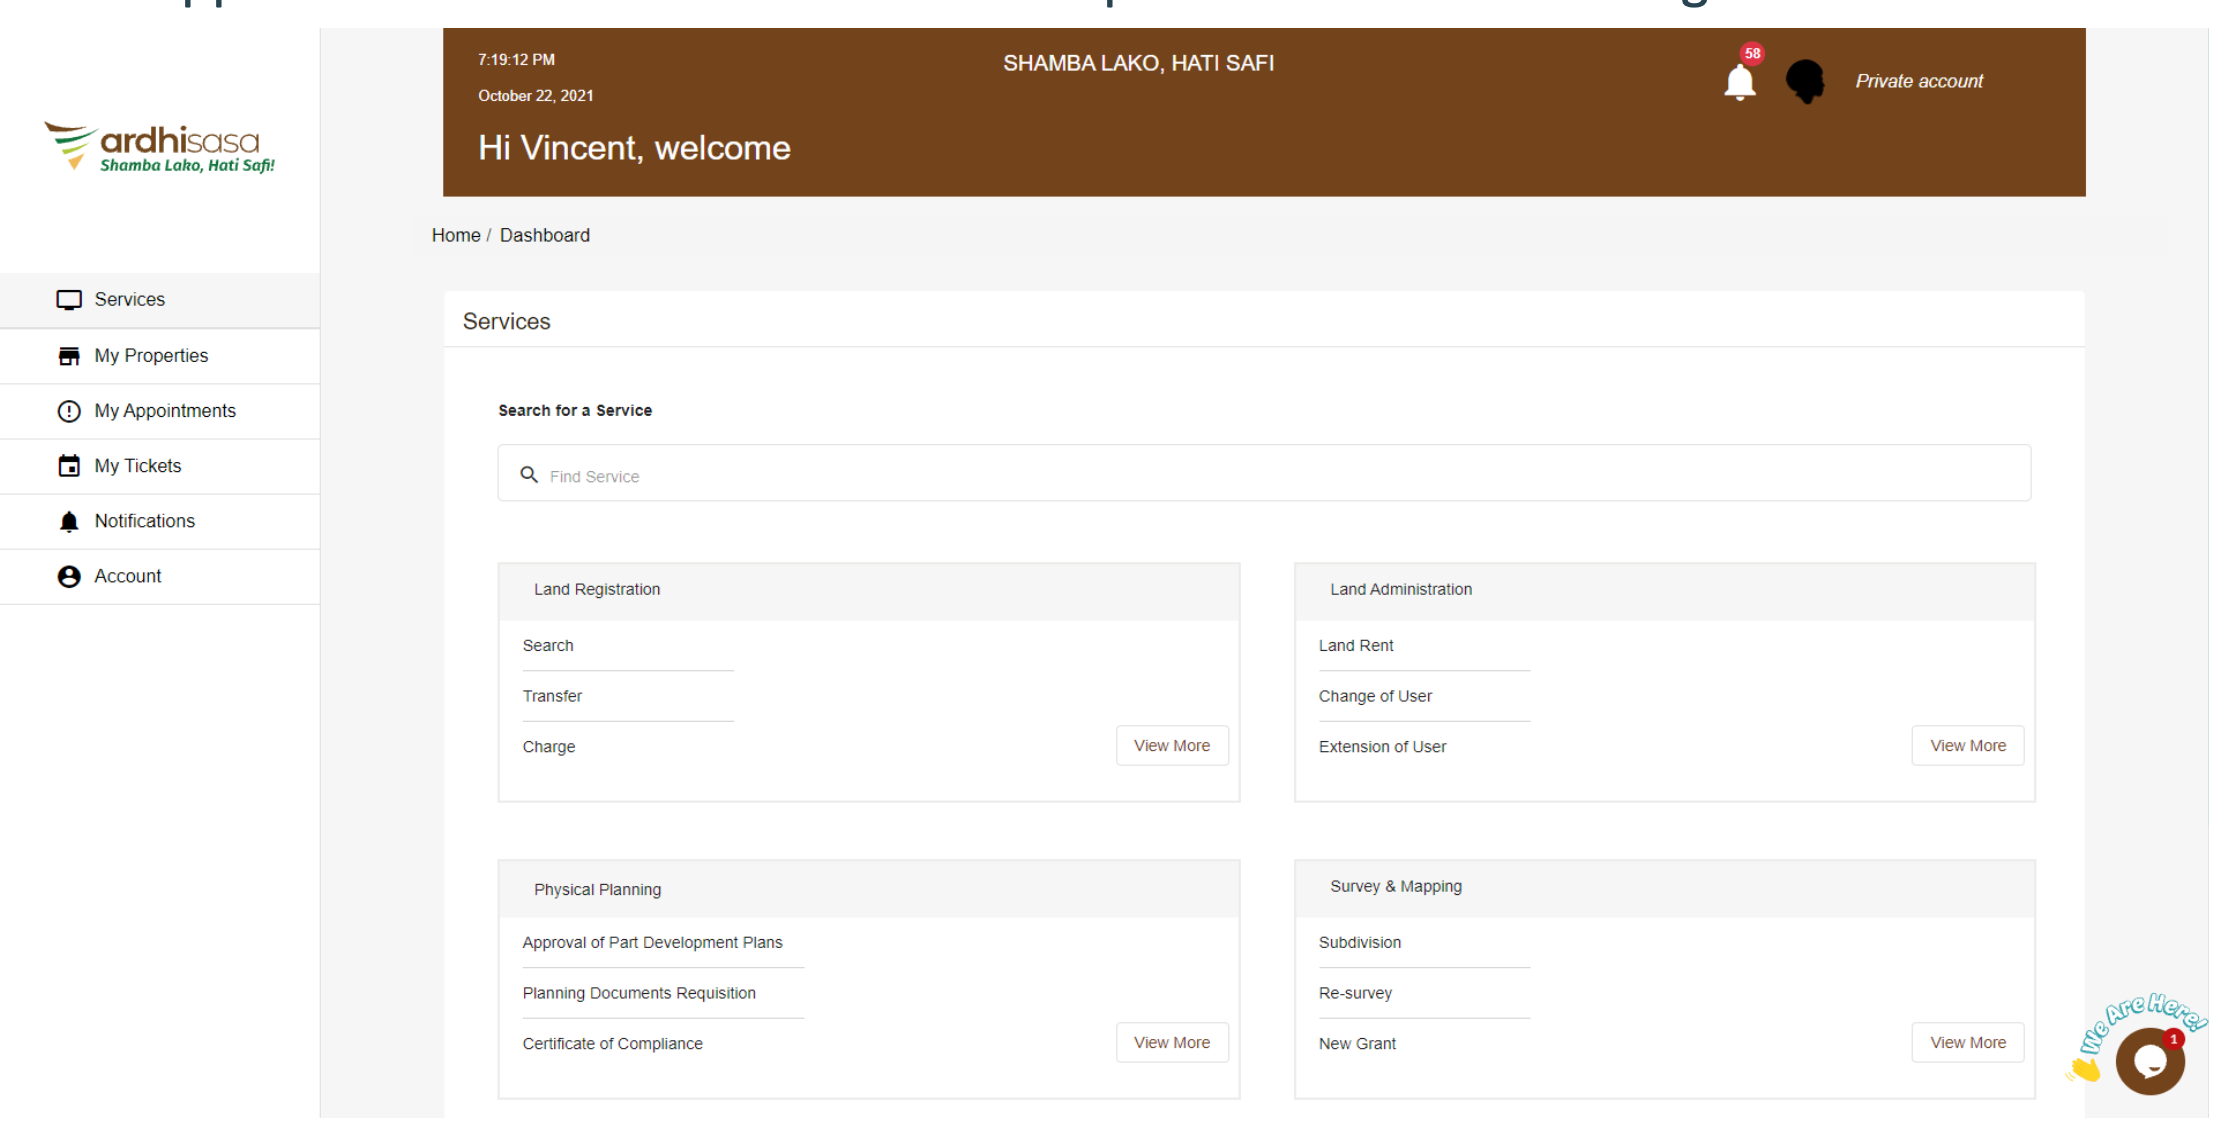Click the Services monitor icon in sidebar
This screenshot has width=2240, height=1127.
click(x=69, y=300)
